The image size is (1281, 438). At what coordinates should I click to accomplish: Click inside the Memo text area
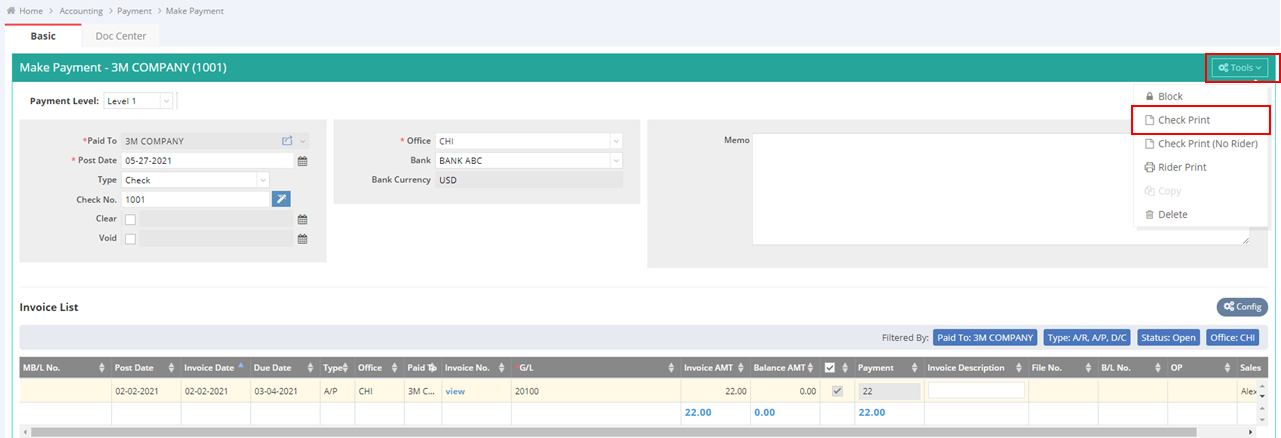click(1000, 190)
